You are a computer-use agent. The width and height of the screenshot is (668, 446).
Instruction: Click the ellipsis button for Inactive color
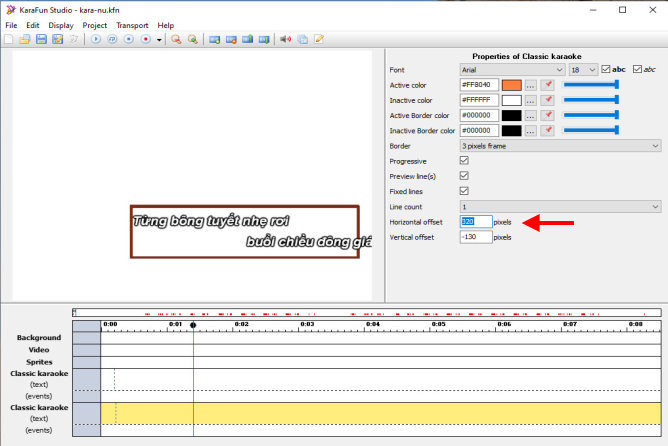[x=531, y=101]
